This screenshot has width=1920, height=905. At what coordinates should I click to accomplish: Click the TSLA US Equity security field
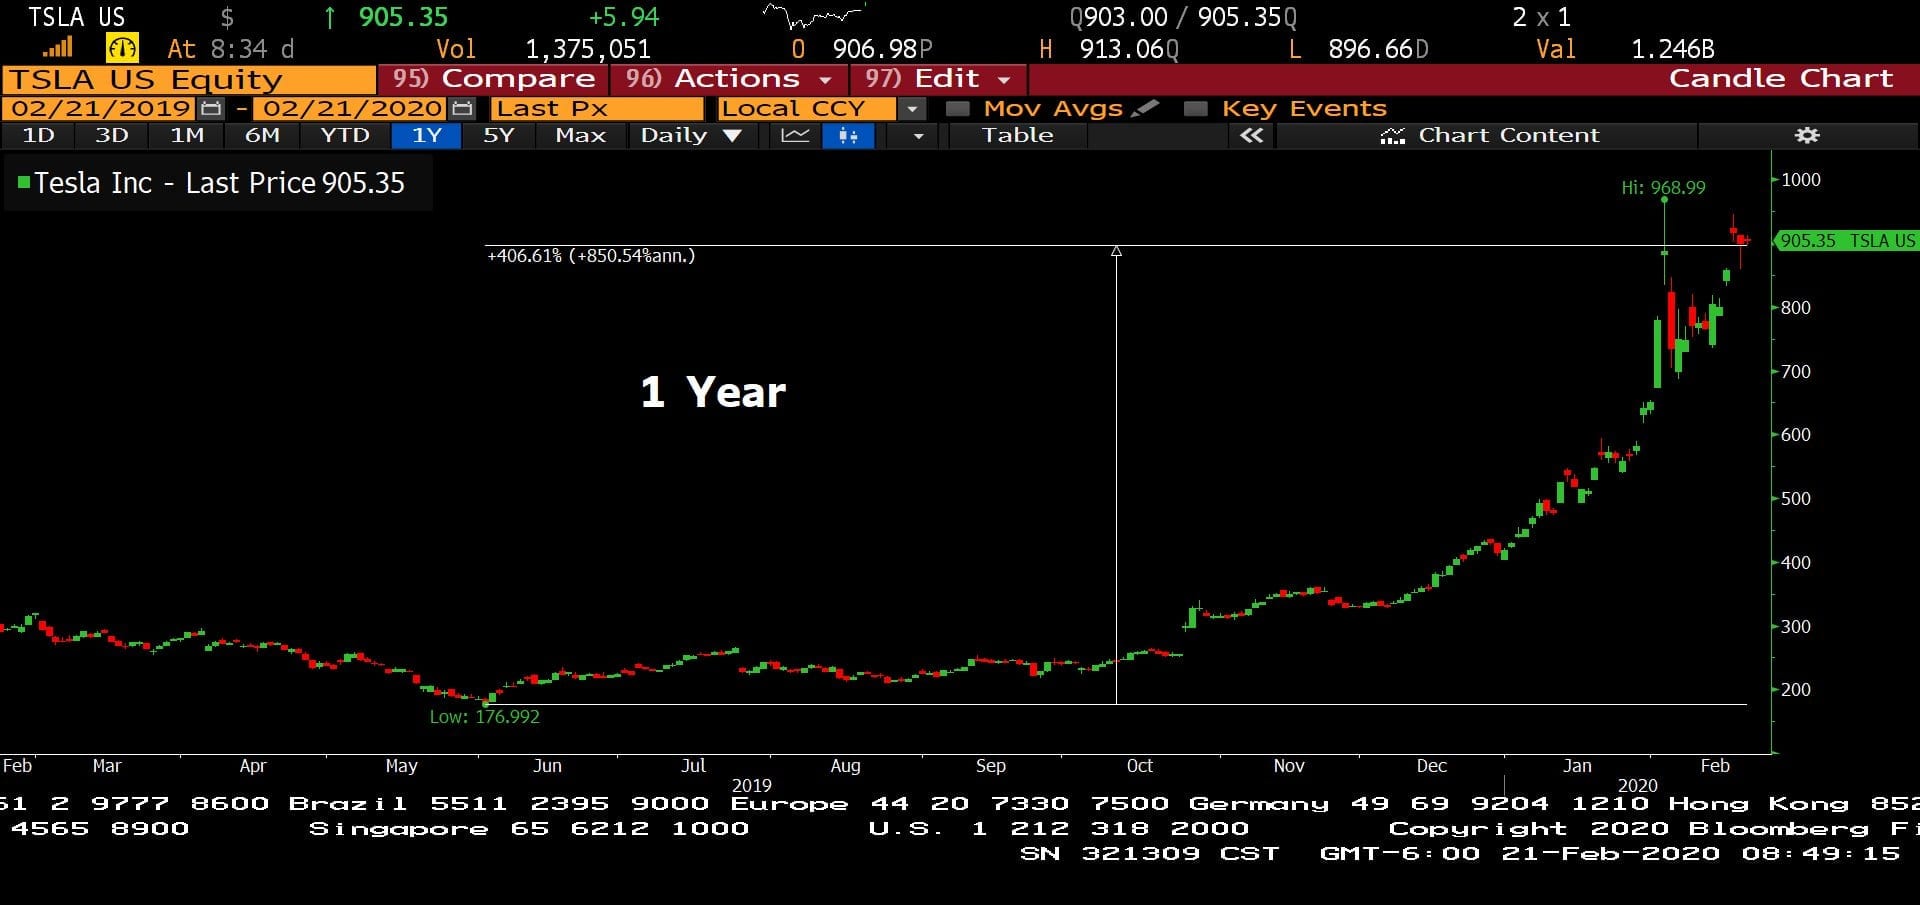pos(189,79)
